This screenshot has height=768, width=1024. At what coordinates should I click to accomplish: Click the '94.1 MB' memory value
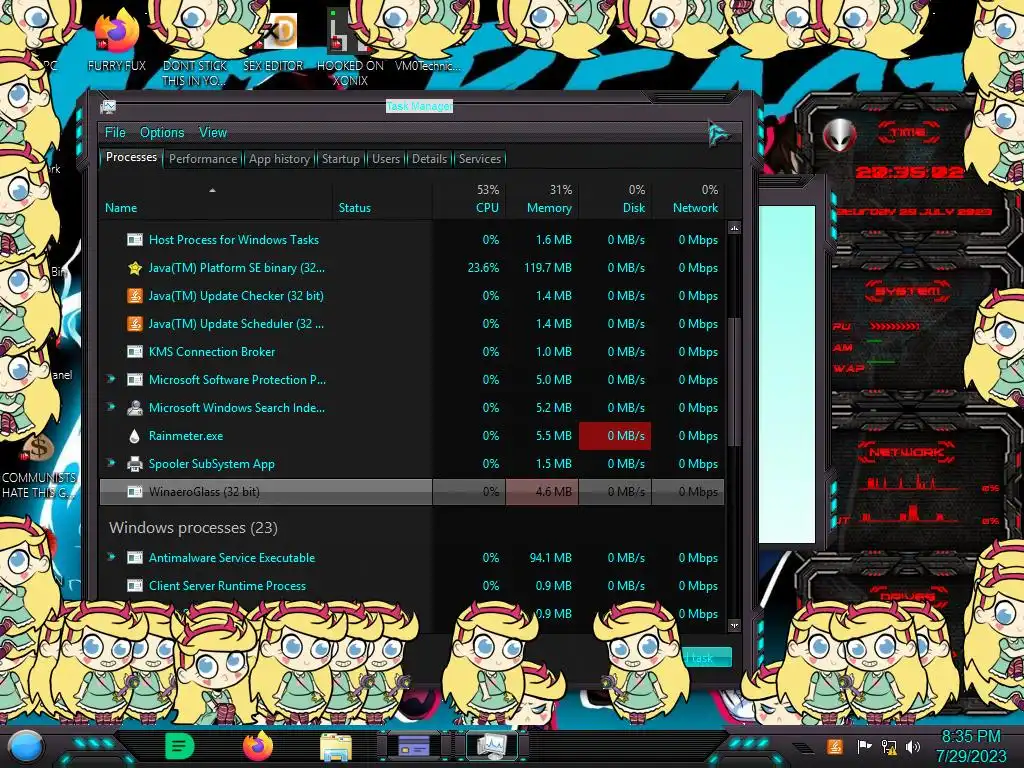tap(550, 558)
